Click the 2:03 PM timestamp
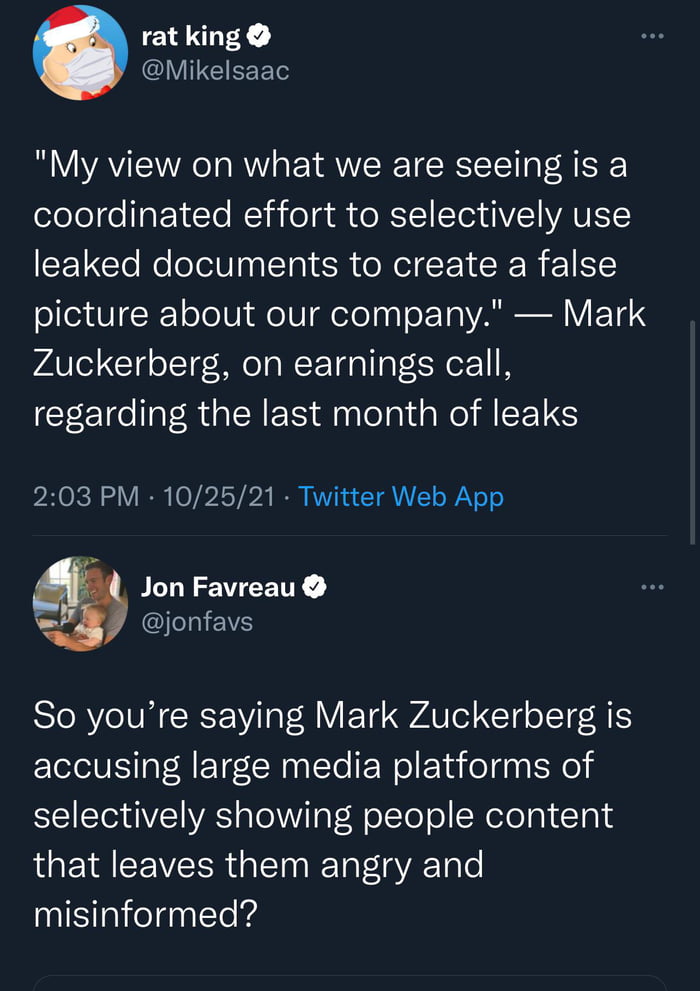 (x=86, y=496)
